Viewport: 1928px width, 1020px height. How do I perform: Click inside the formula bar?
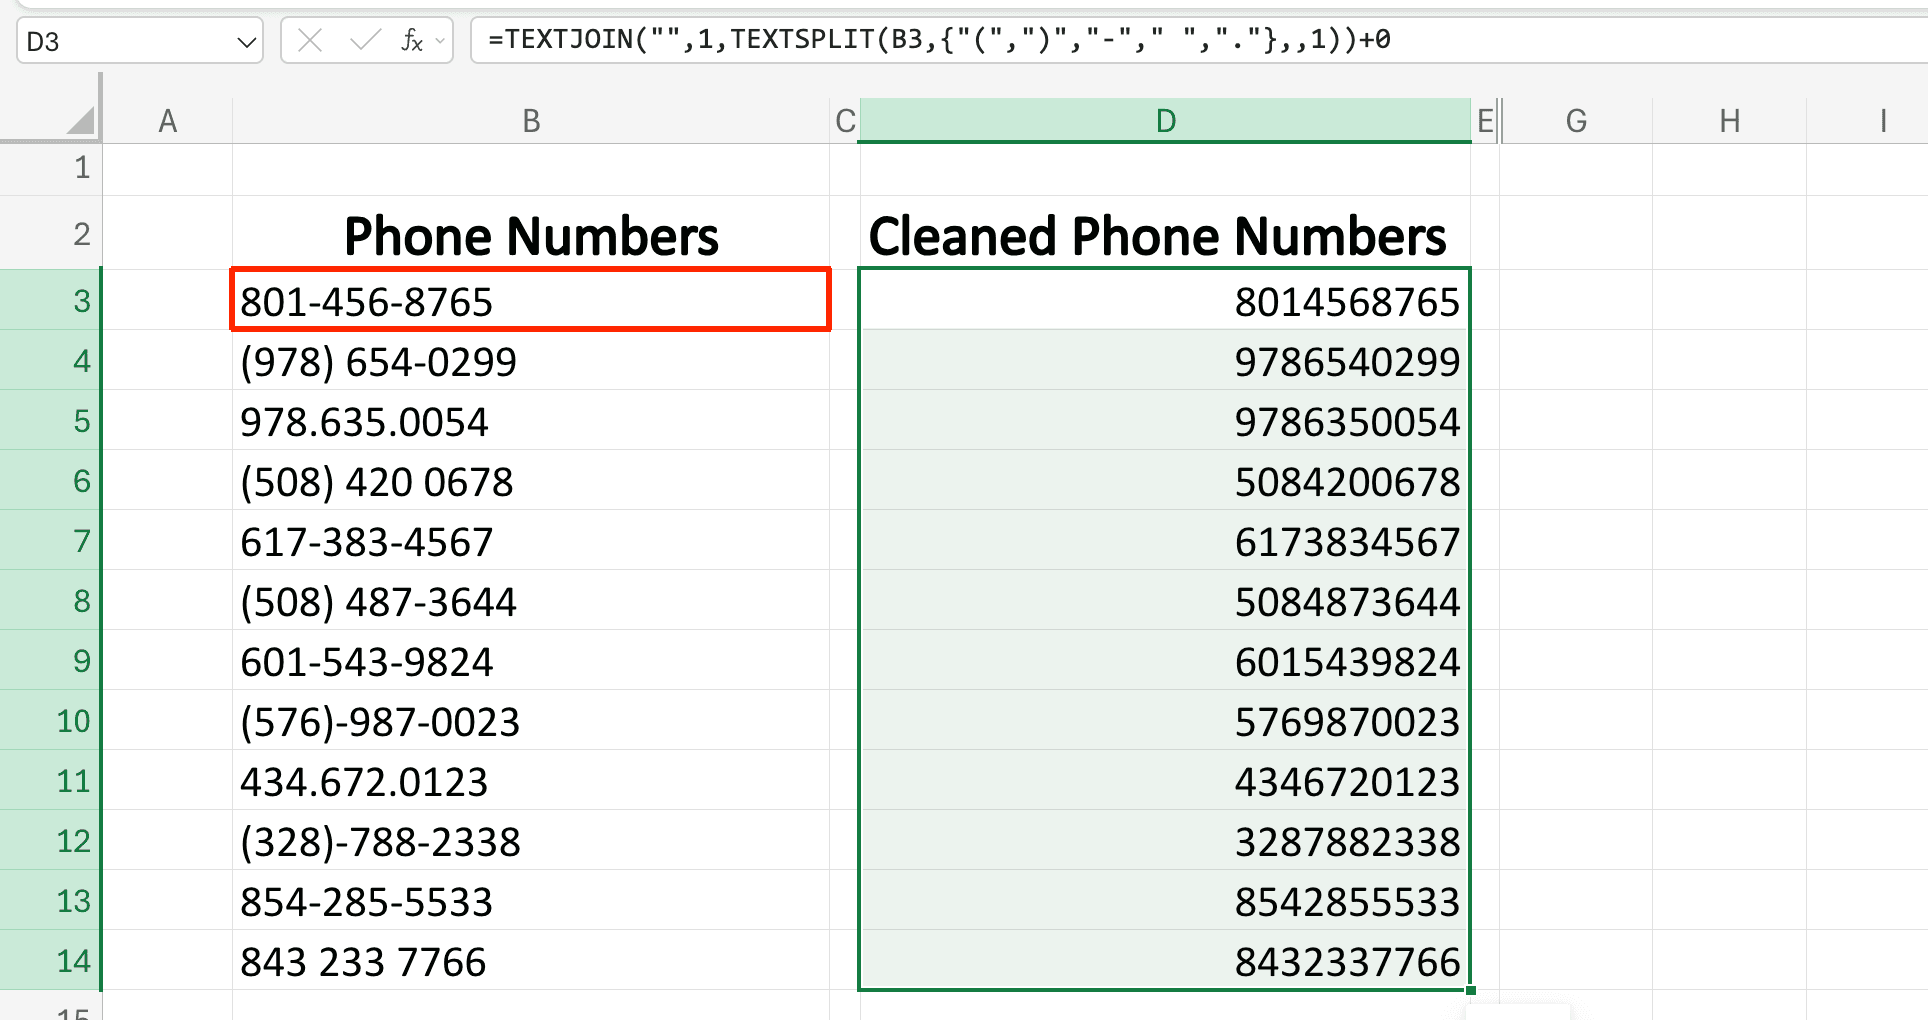[900, 40]
